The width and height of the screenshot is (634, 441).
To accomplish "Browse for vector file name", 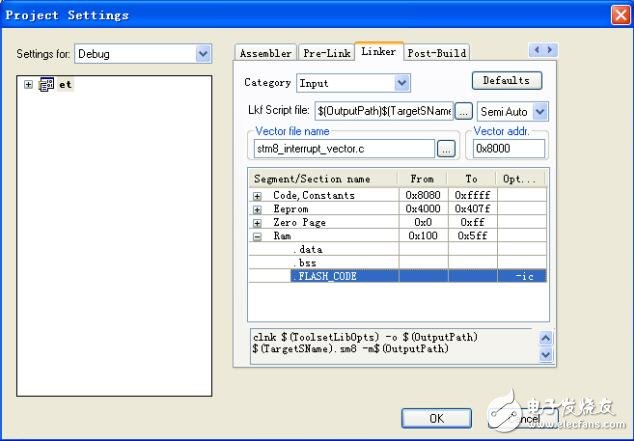I will (446, 148).
